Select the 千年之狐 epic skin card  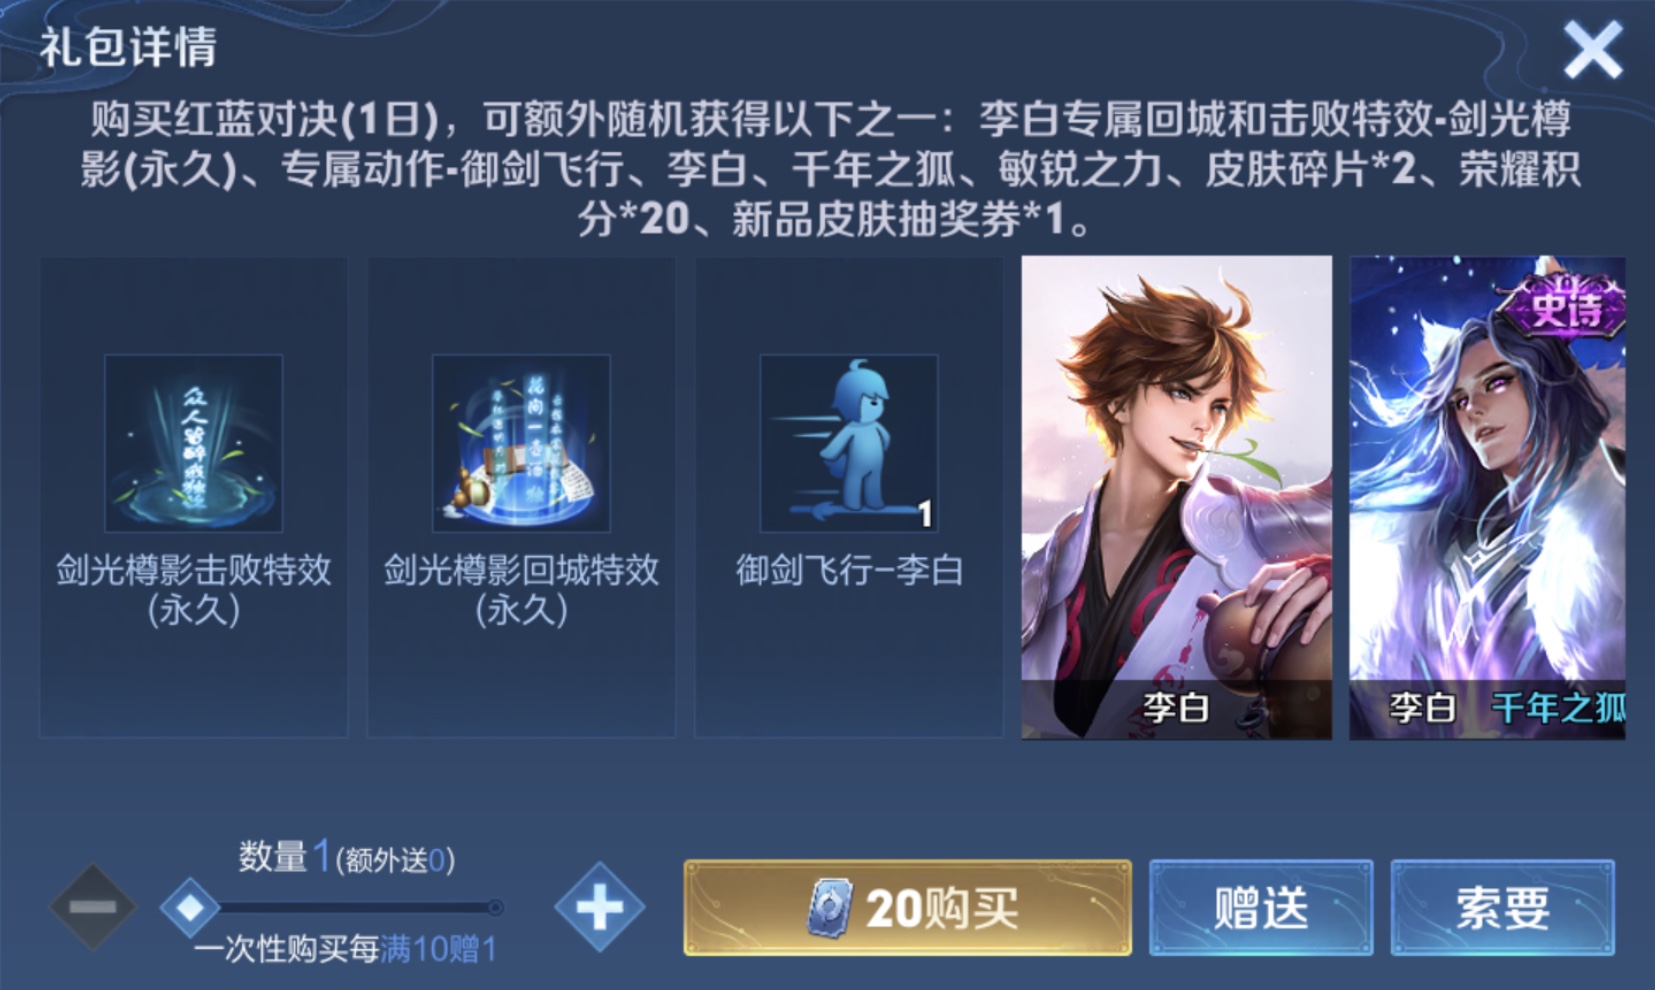point(1487,497)
